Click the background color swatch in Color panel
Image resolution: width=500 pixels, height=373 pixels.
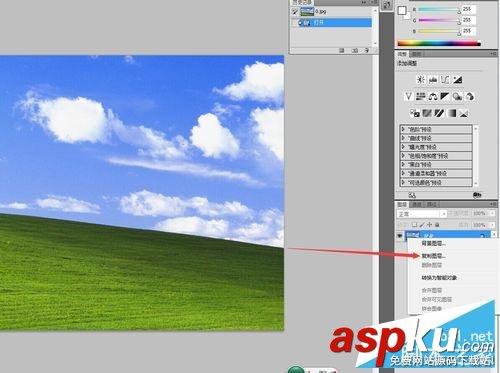pos(408,16)
